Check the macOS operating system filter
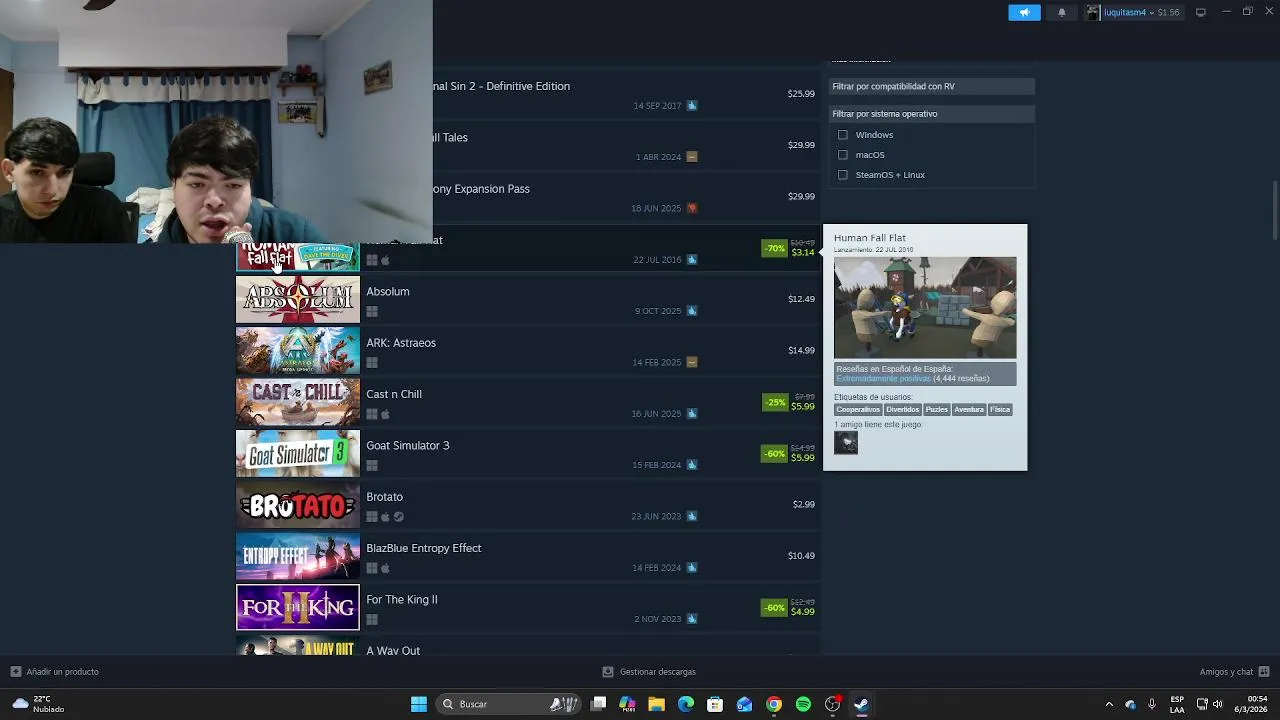Image resolution: width=1280 pixels, height=720 pixels. pyautogui.click(x=843, y=155)
